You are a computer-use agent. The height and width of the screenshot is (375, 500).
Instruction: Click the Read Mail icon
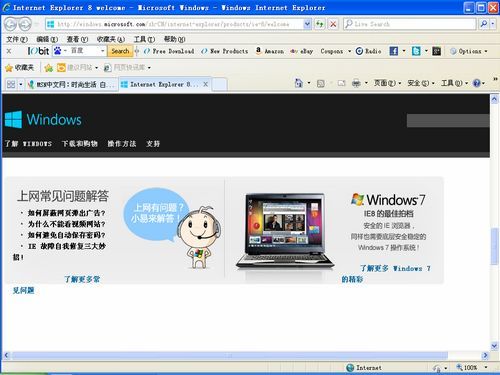pos(341,83)
